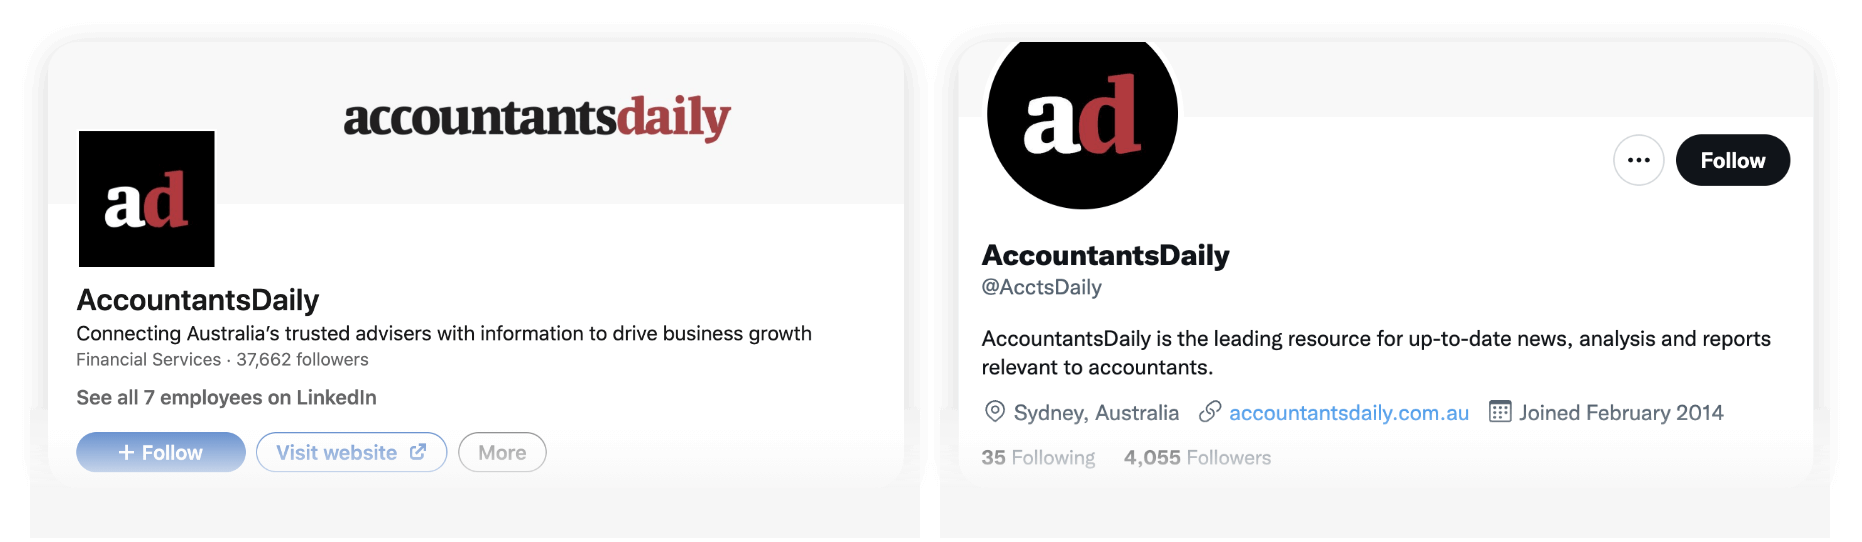This screenshot has height=542, width=1862.
Task: Open the three-dots options on Twitter profile
Action: coord(1638,160)
